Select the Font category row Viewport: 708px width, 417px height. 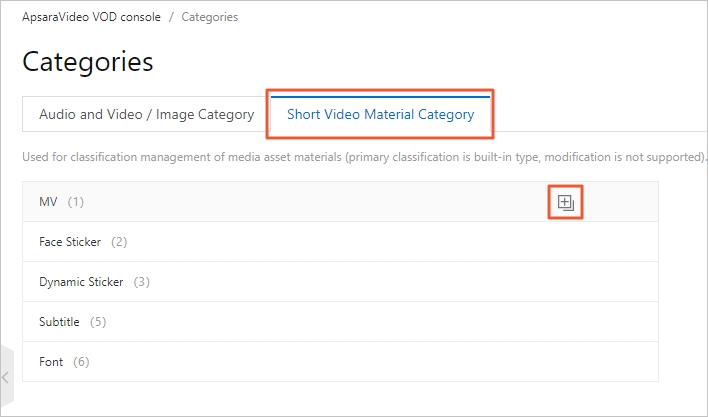click(51, 362)
